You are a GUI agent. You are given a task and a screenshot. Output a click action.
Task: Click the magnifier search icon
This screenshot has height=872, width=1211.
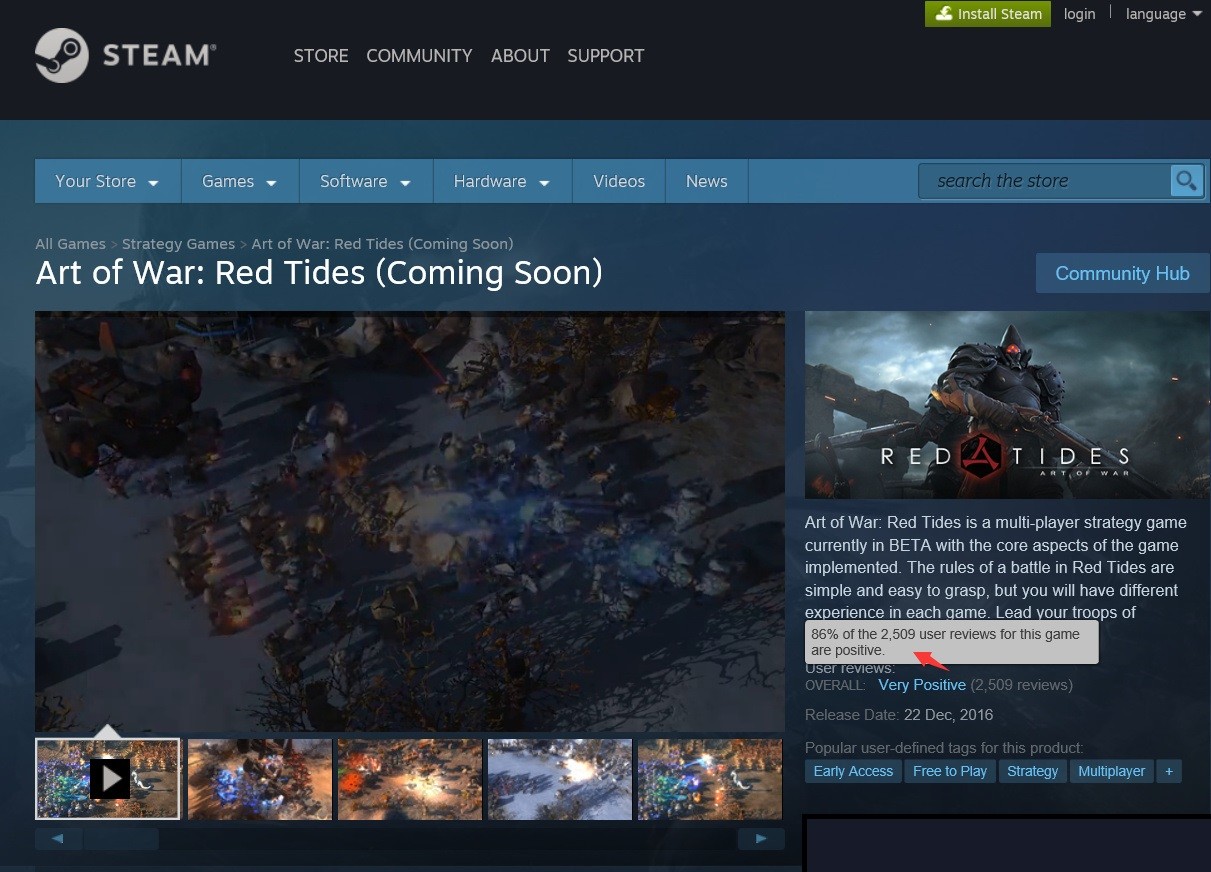click(1186, 181)
